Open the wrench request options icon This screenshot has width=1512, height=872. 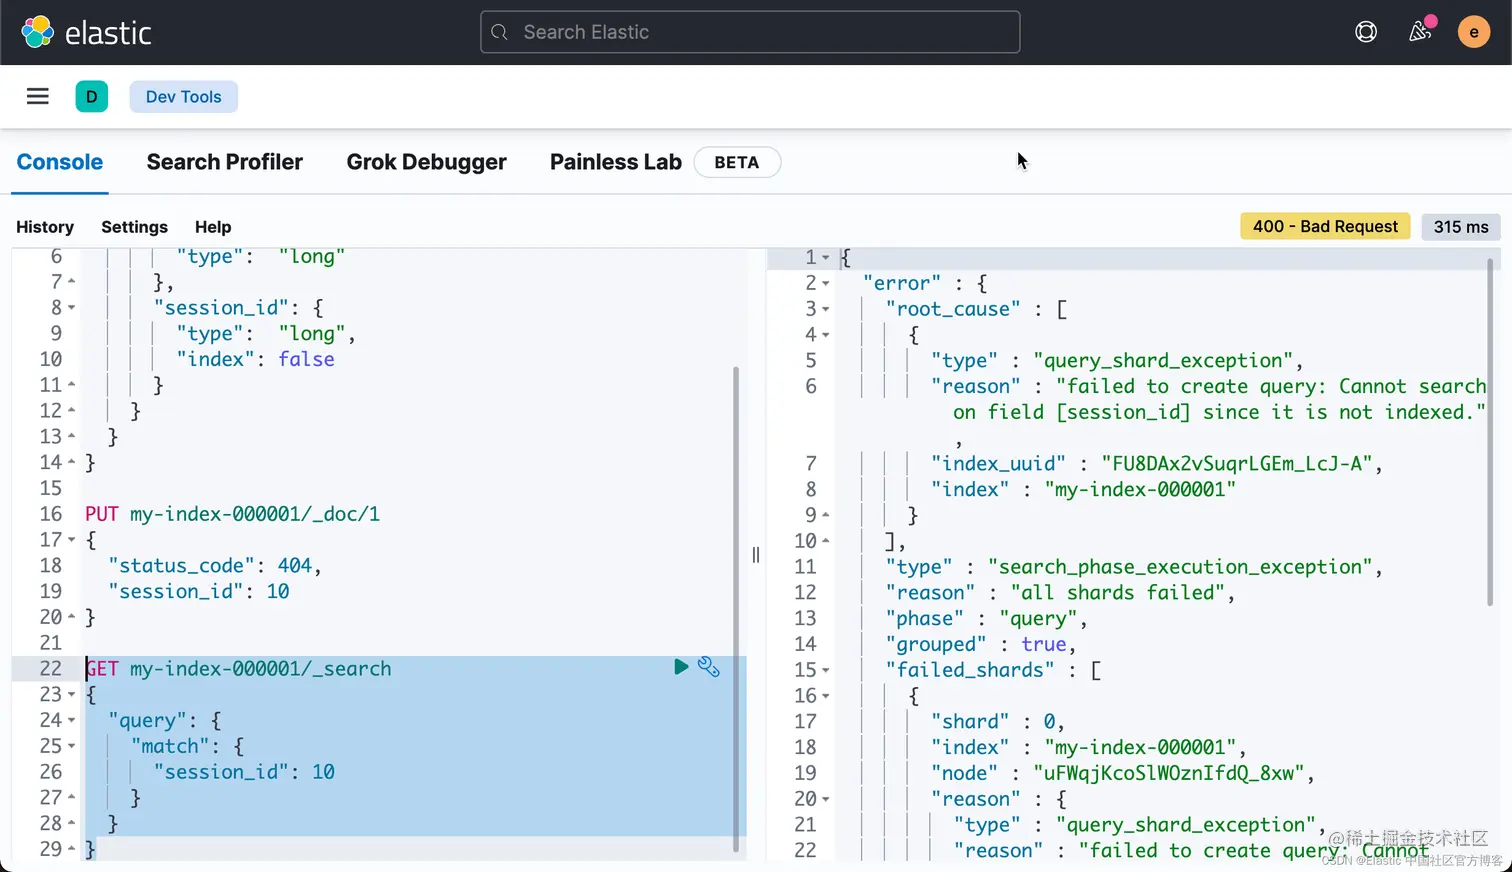click(x=709, y=667)
